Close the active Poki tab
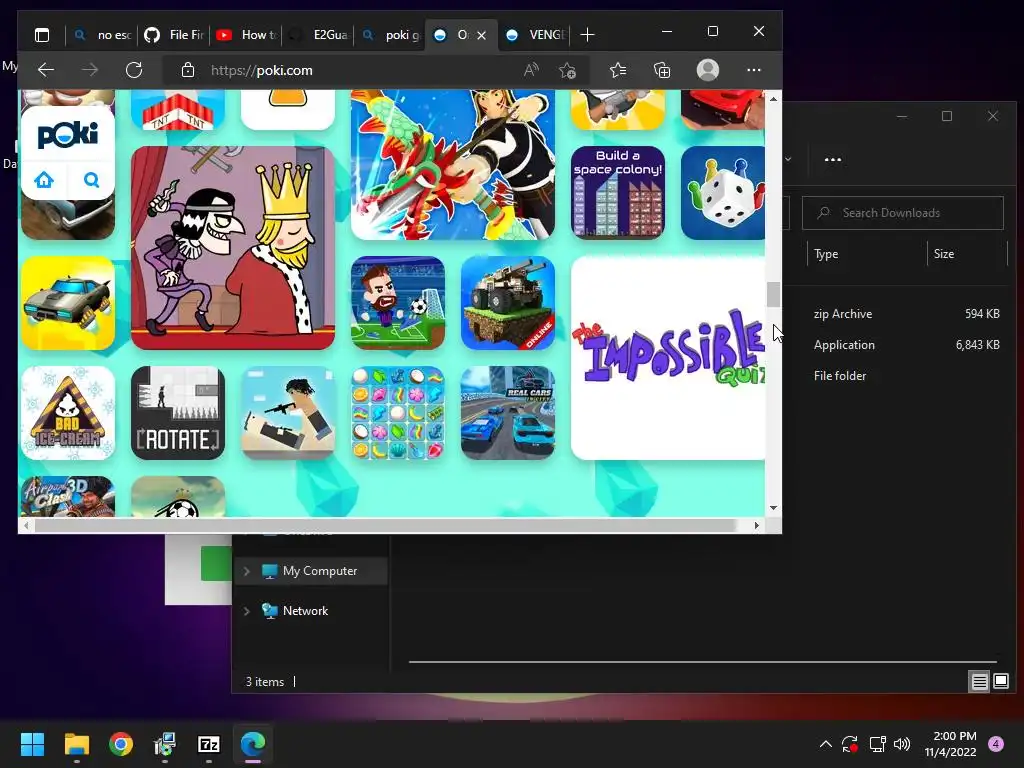The width and height of the screenshot is (1024, 768). (x=482, y=35)
